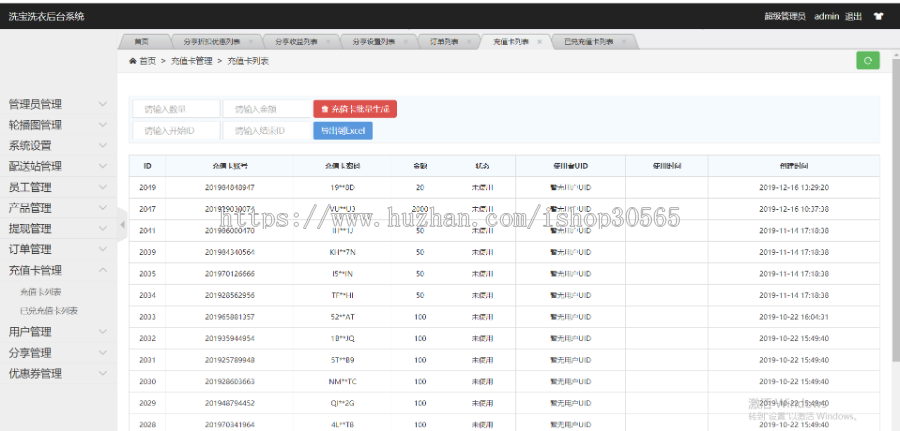Expand 订单管理 menu
The image size is (900, 431).
57,249
